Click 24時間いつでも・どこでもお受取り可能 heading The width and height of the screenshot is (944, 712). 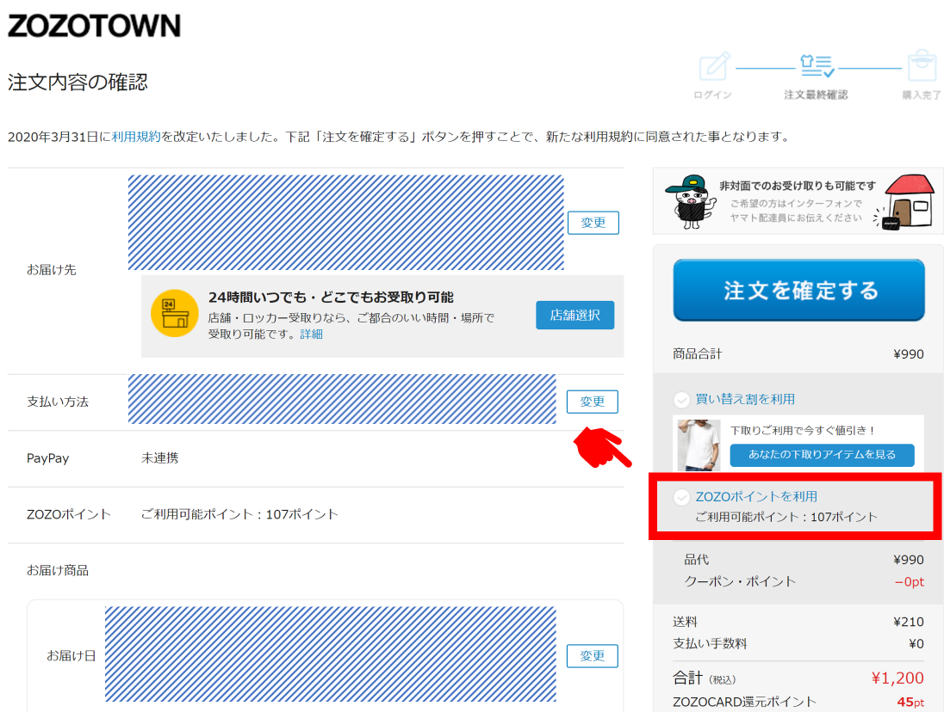(x=331, y=297)
